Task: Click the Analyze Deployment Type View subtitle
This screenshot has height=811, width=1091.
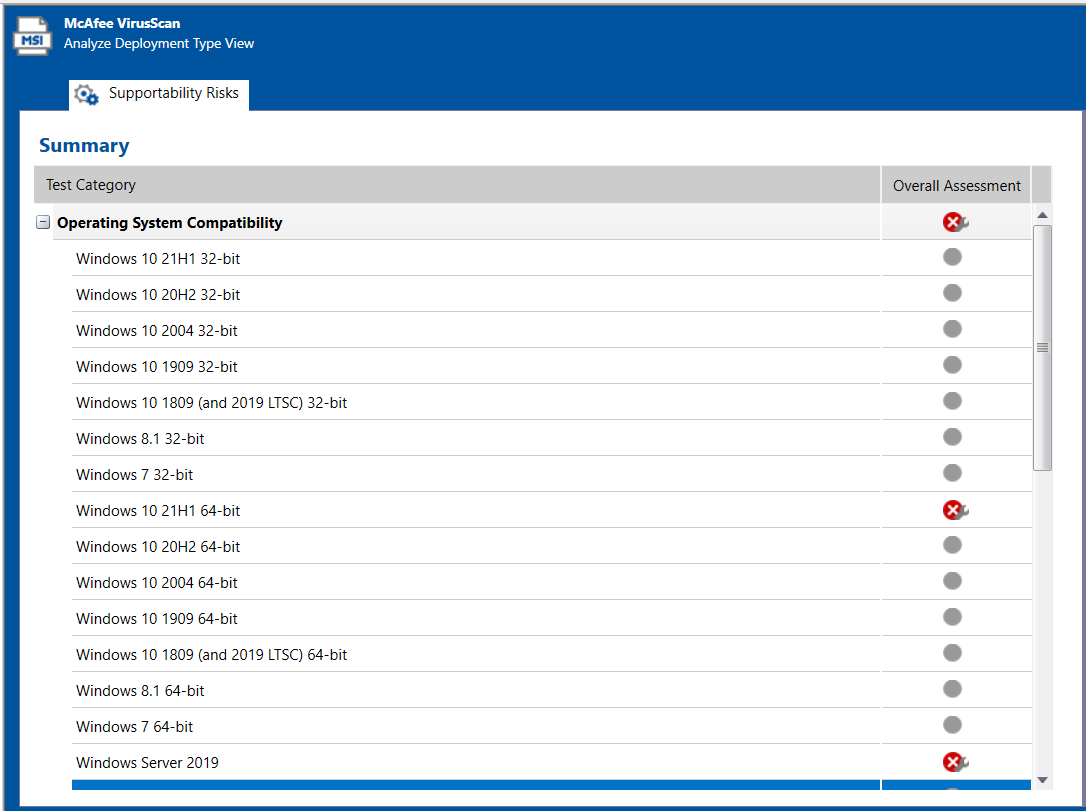Action: pos(159,43)
